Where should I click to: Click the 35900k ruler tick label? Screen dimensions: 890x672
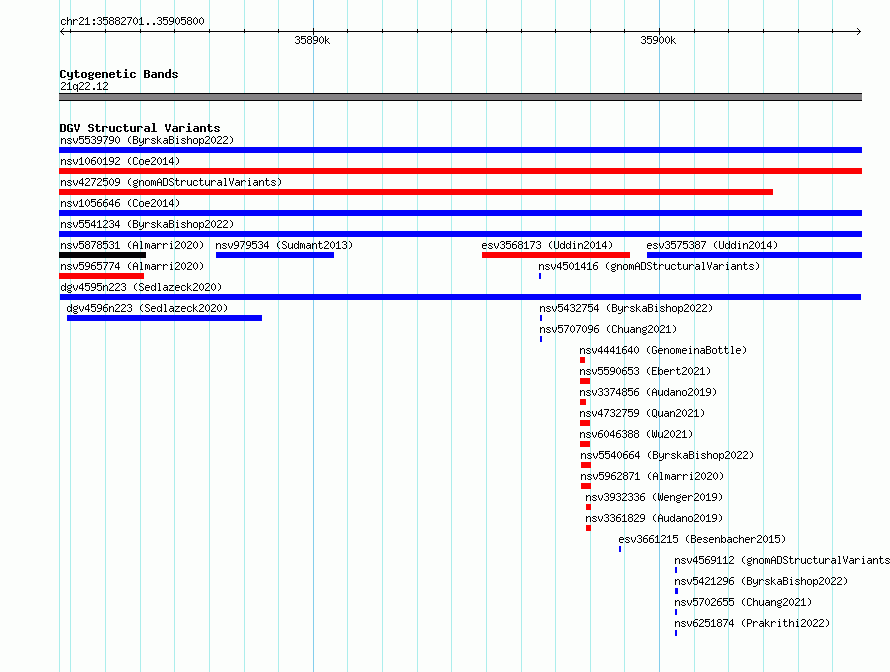(658, 40)
